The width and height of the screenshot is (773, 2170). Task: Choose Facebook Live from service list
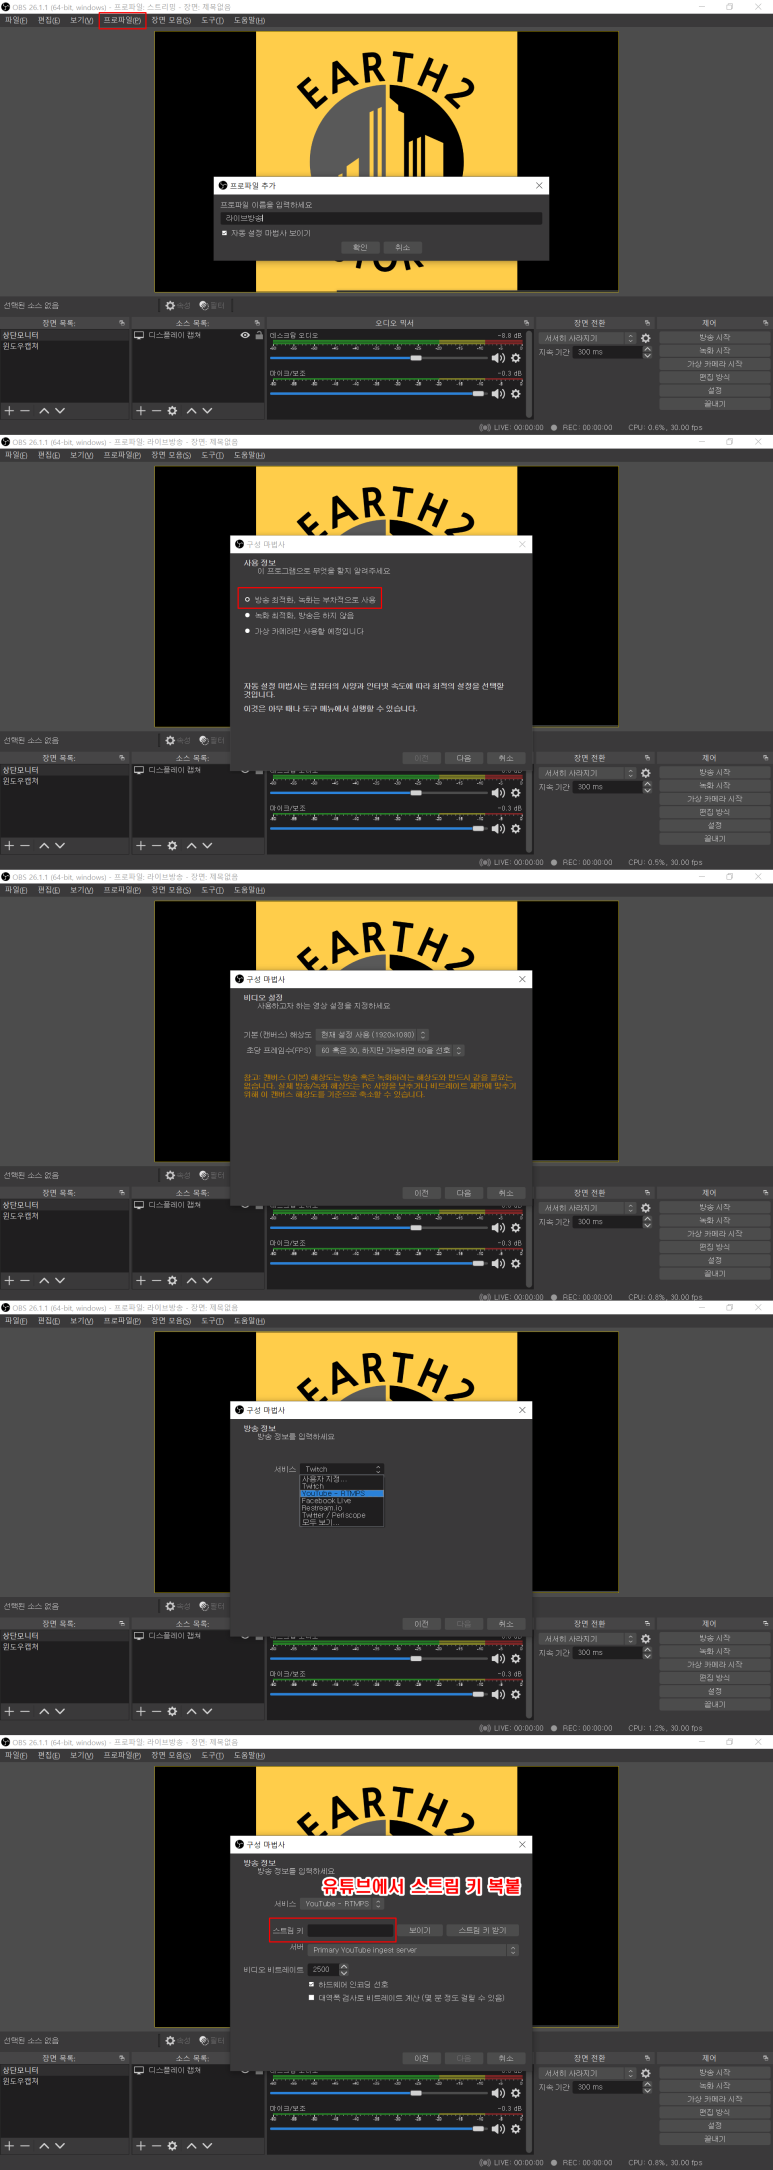pos(342,1500)
